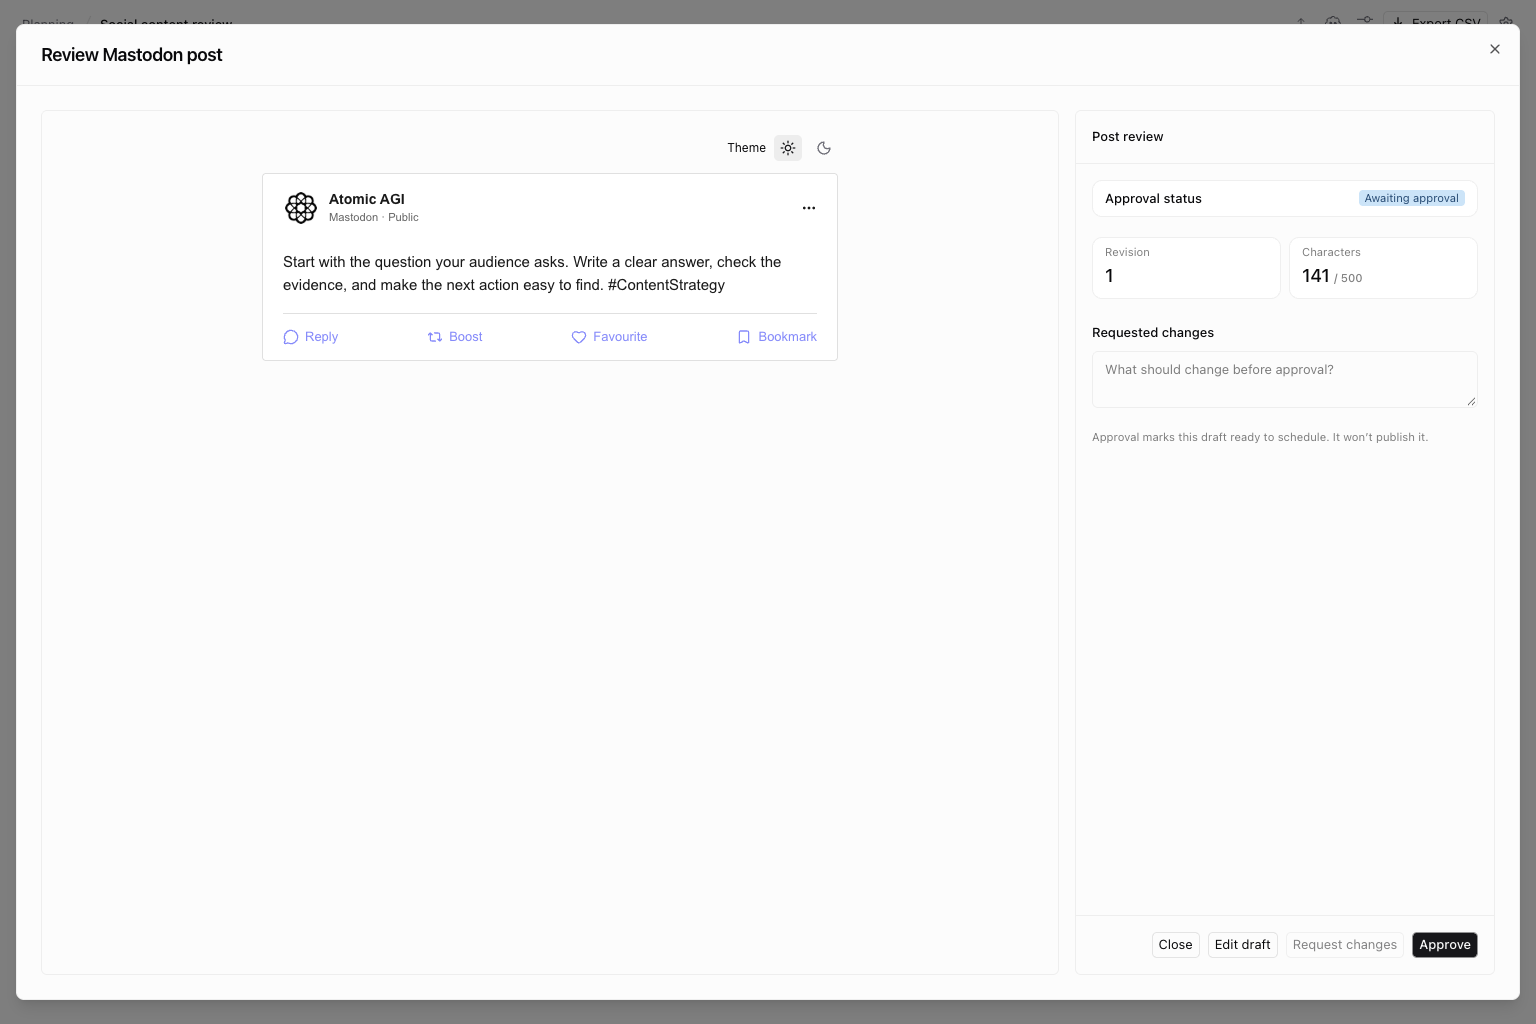Click the Request changes button
This screenshot has width=1536, height=1024.
pos(1345,945)
